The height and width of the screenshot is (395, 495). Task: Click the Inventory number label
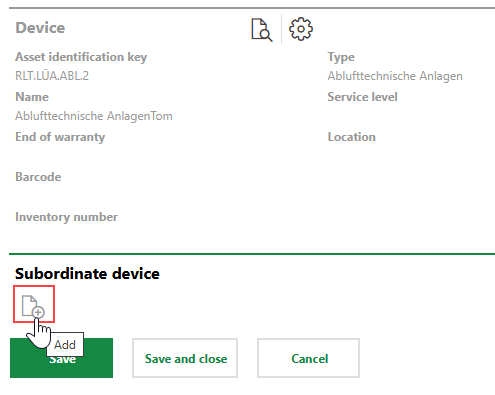(x=66, y=217)
